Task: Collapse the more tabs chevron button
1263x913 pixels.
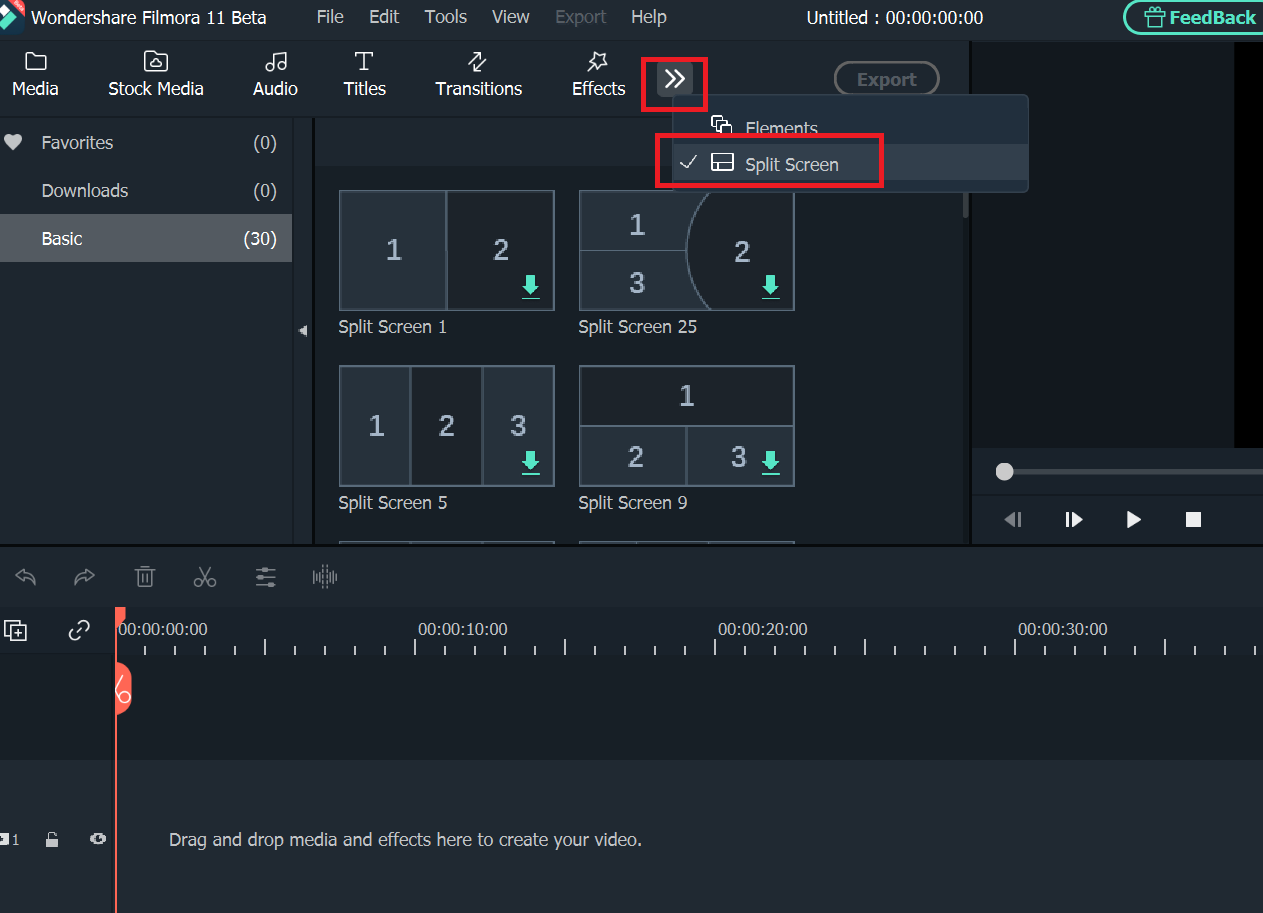Action: [675, 78]
